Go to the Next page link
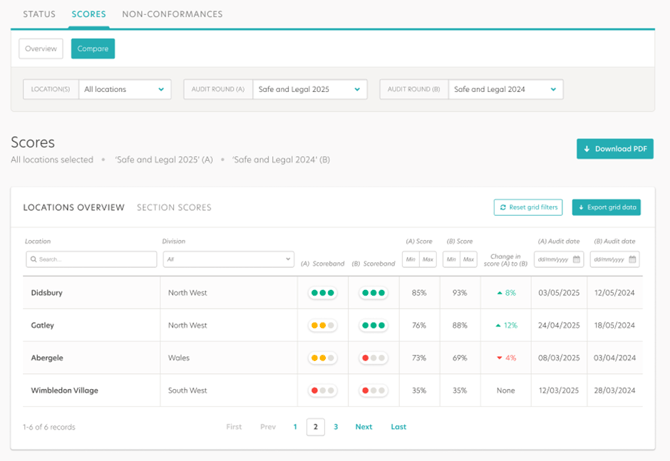Image resolution: width=670 pixels, height=461 pixels. click(364, 427)
